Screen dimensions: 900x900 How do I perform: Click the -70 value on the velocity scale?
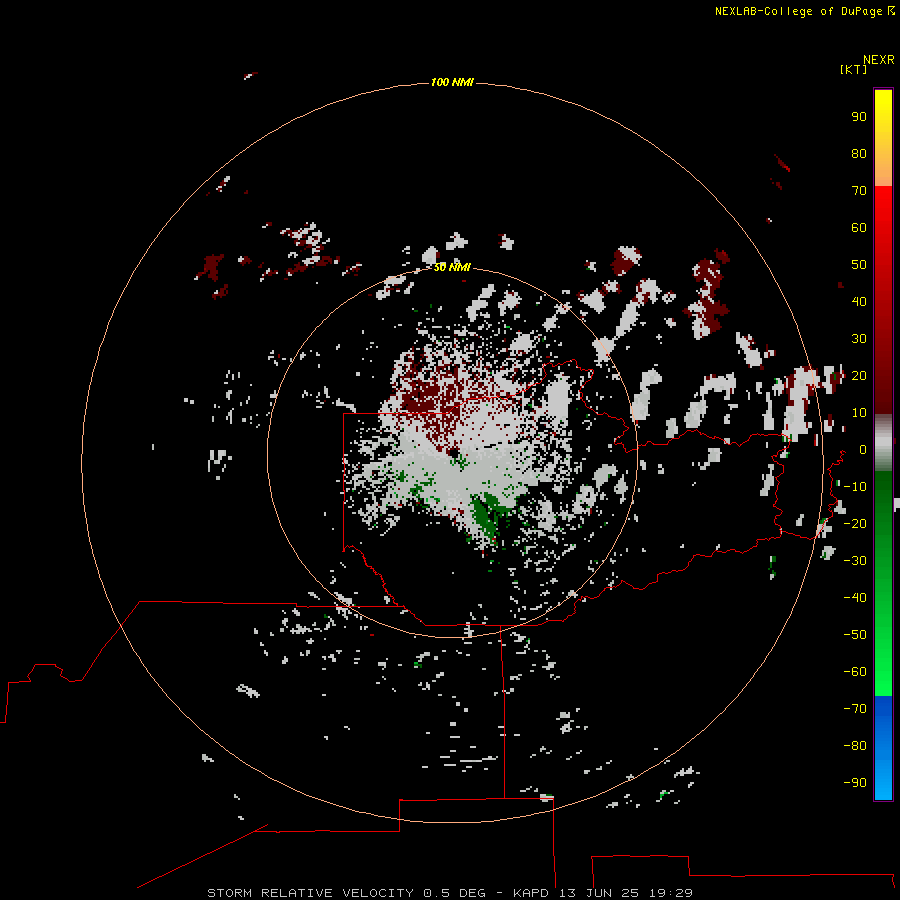click(855, 709)
